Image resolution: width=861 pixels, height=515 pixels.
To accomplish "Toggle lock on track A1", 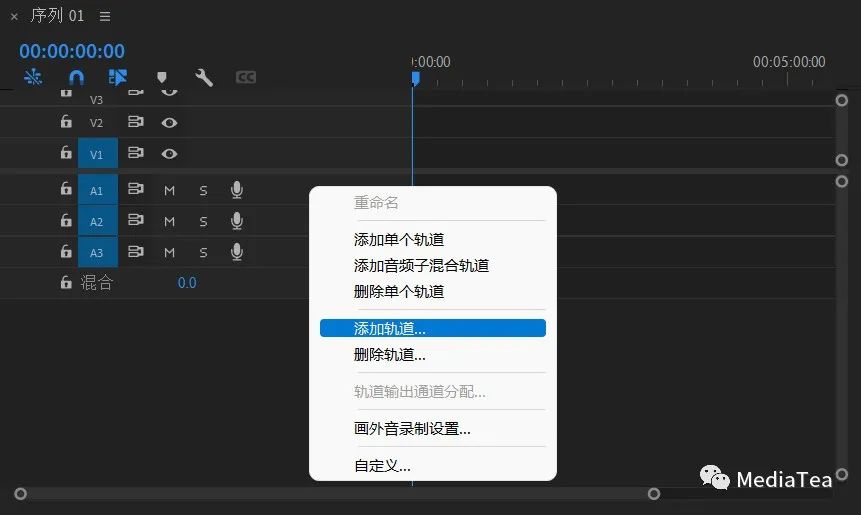I will click(x=66, y=189).
